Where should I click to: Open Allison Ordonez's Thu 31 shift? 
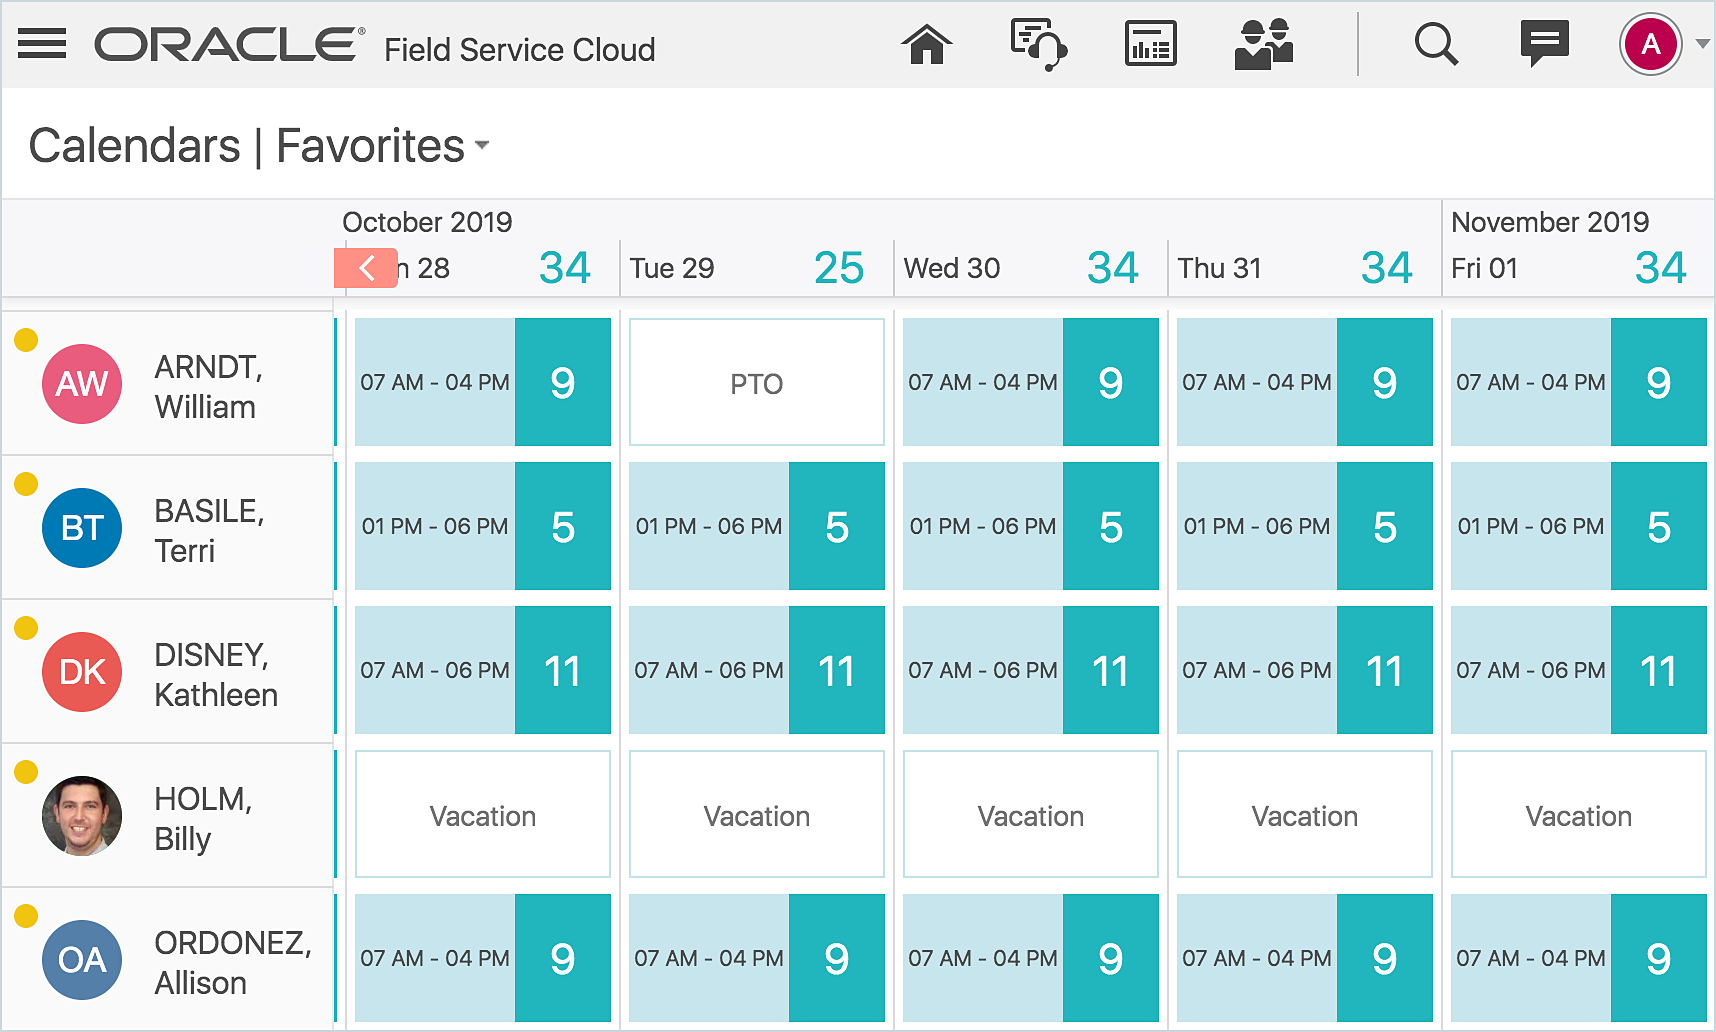pos(1304,958)
